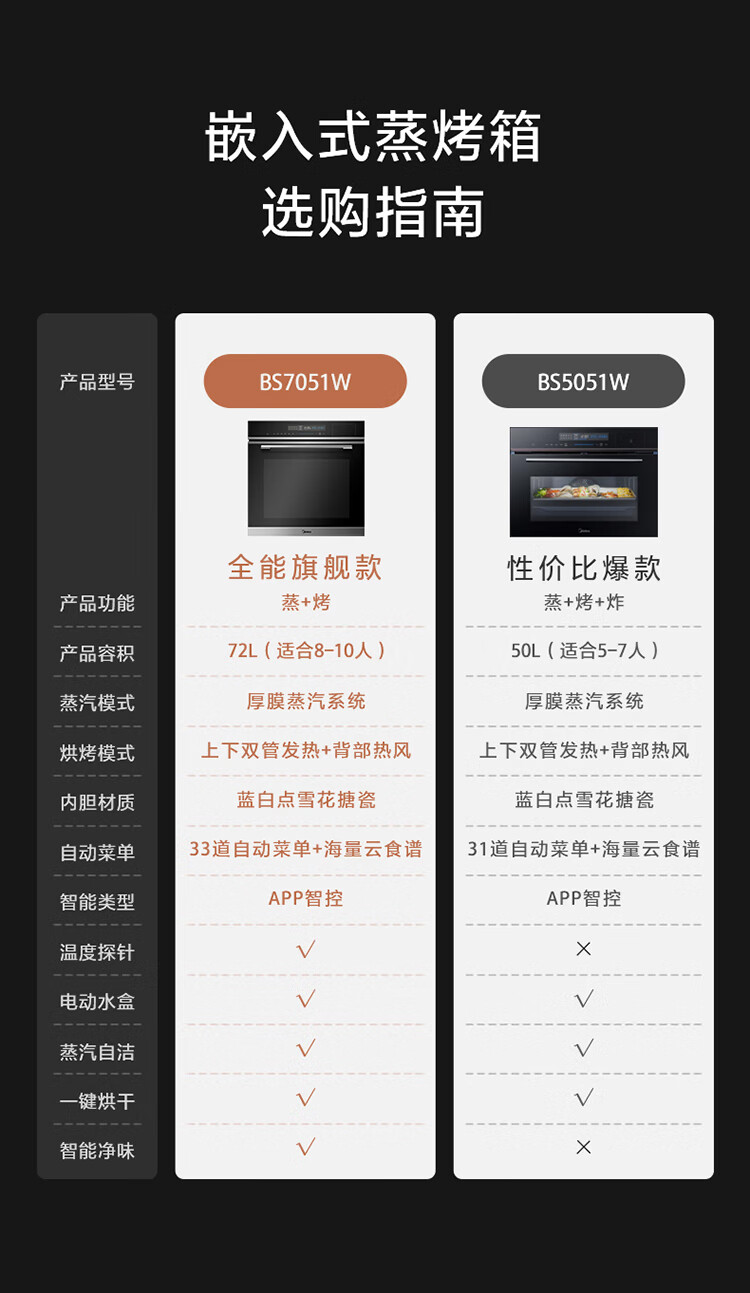Click the 嵌入式蒸烤箱 选购指南 title
Screen dimensions: 750x1293
(373, 174)
